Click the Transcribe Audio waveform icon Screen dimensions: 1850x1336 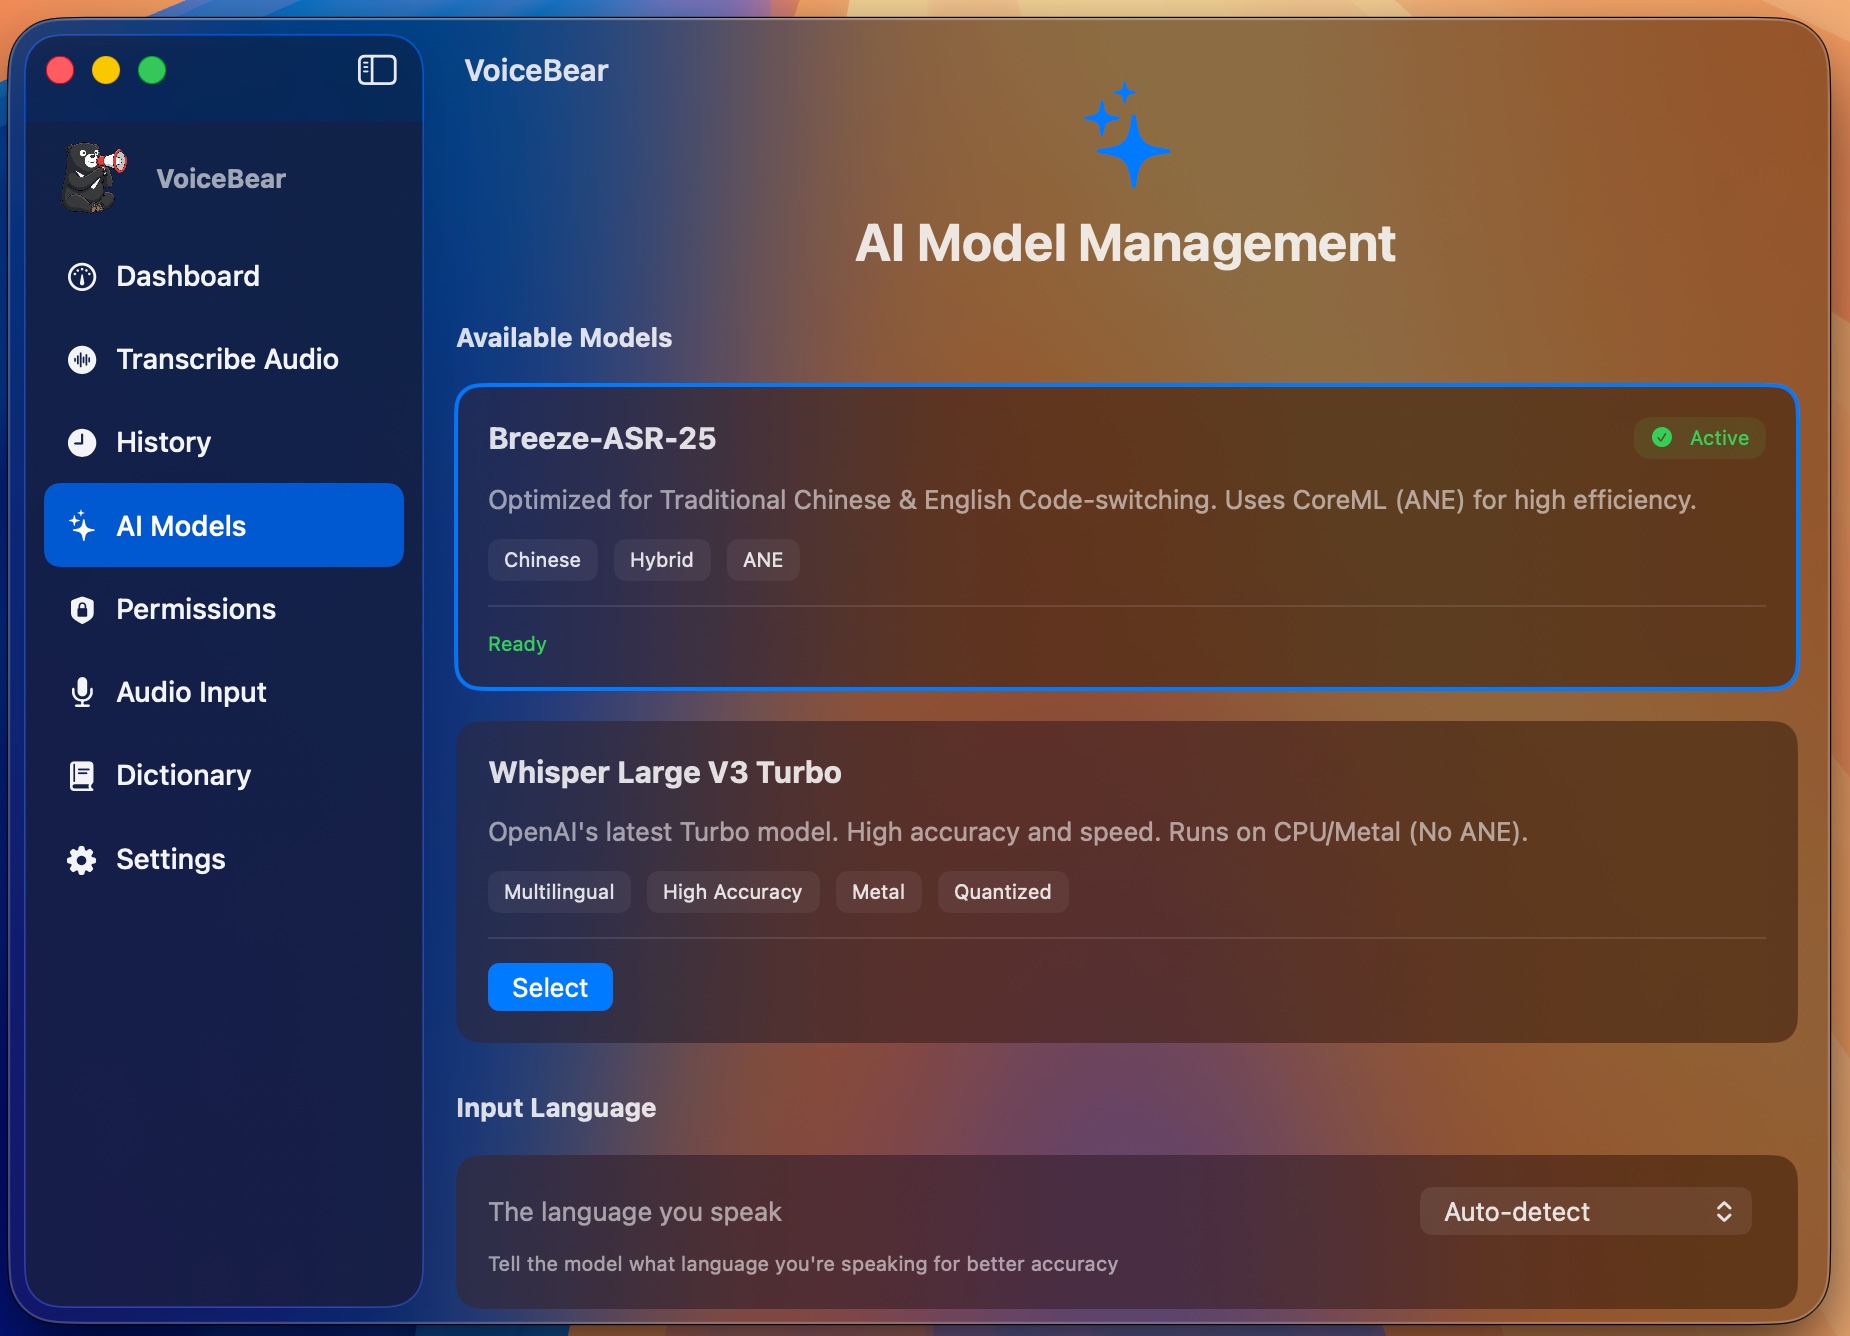tap(81, 359)
